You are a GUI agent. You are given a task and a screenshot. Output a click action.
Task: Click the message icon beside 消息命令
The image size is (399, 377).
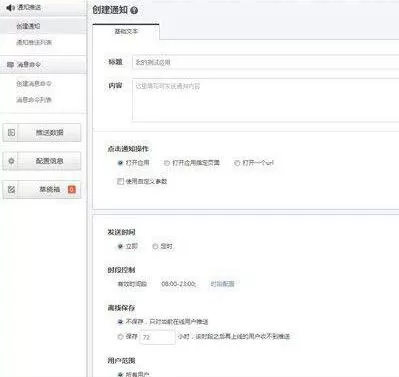pos(11,64)
